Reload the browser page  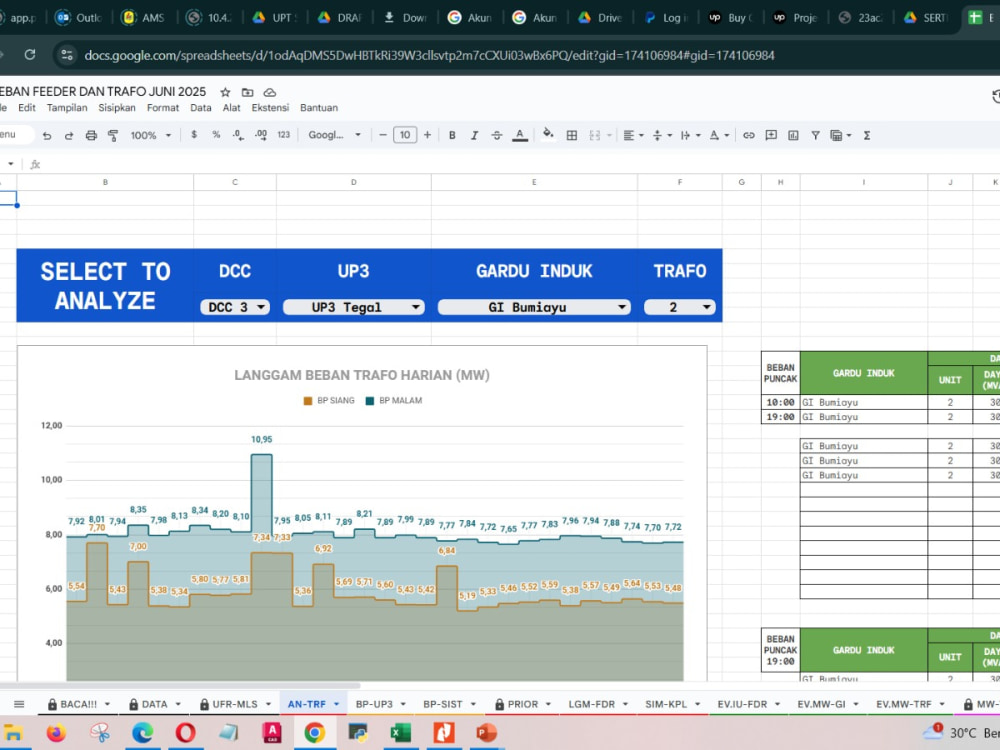click(30, 55)
